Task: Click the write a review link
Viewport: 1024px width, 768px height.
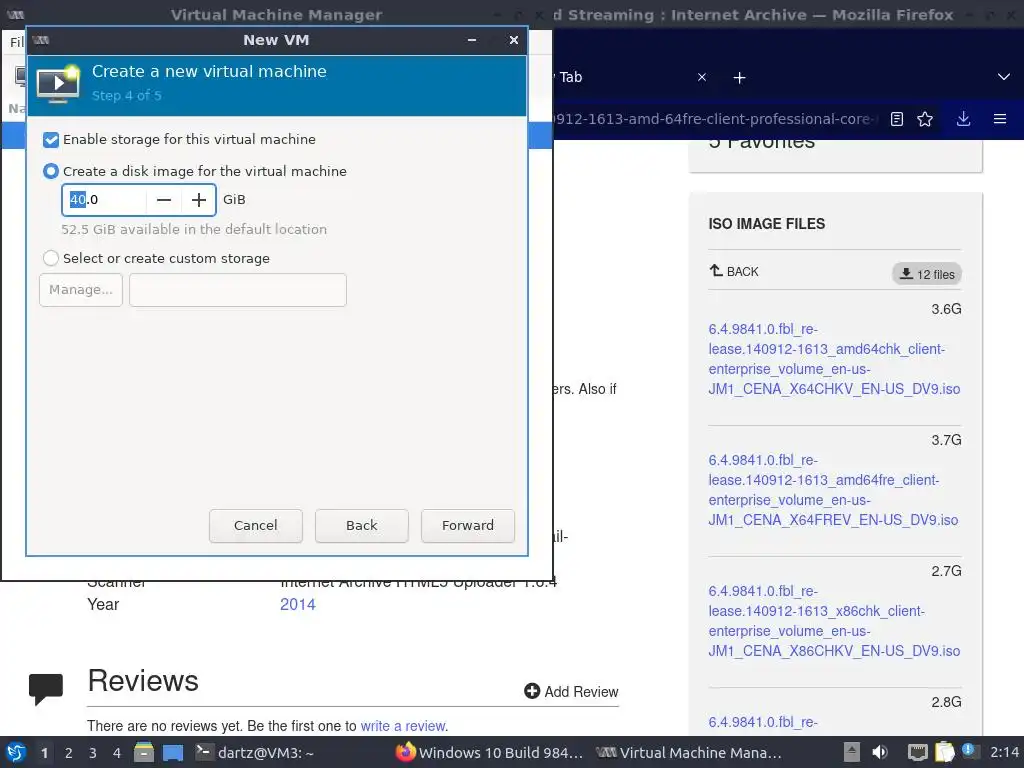Action: (403, 726)
